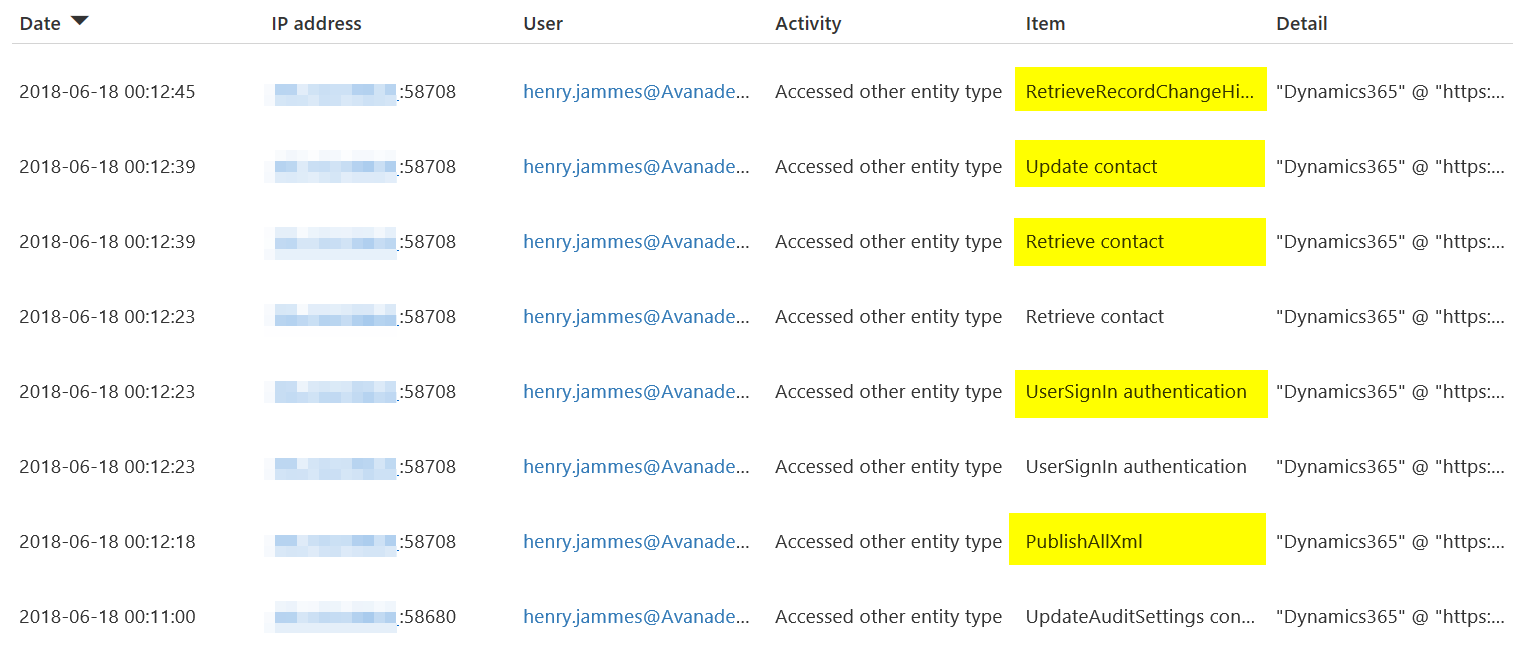Sort by the IP address column header
Viewport: 1513px width, 649px height.
[x=316, y=23]
